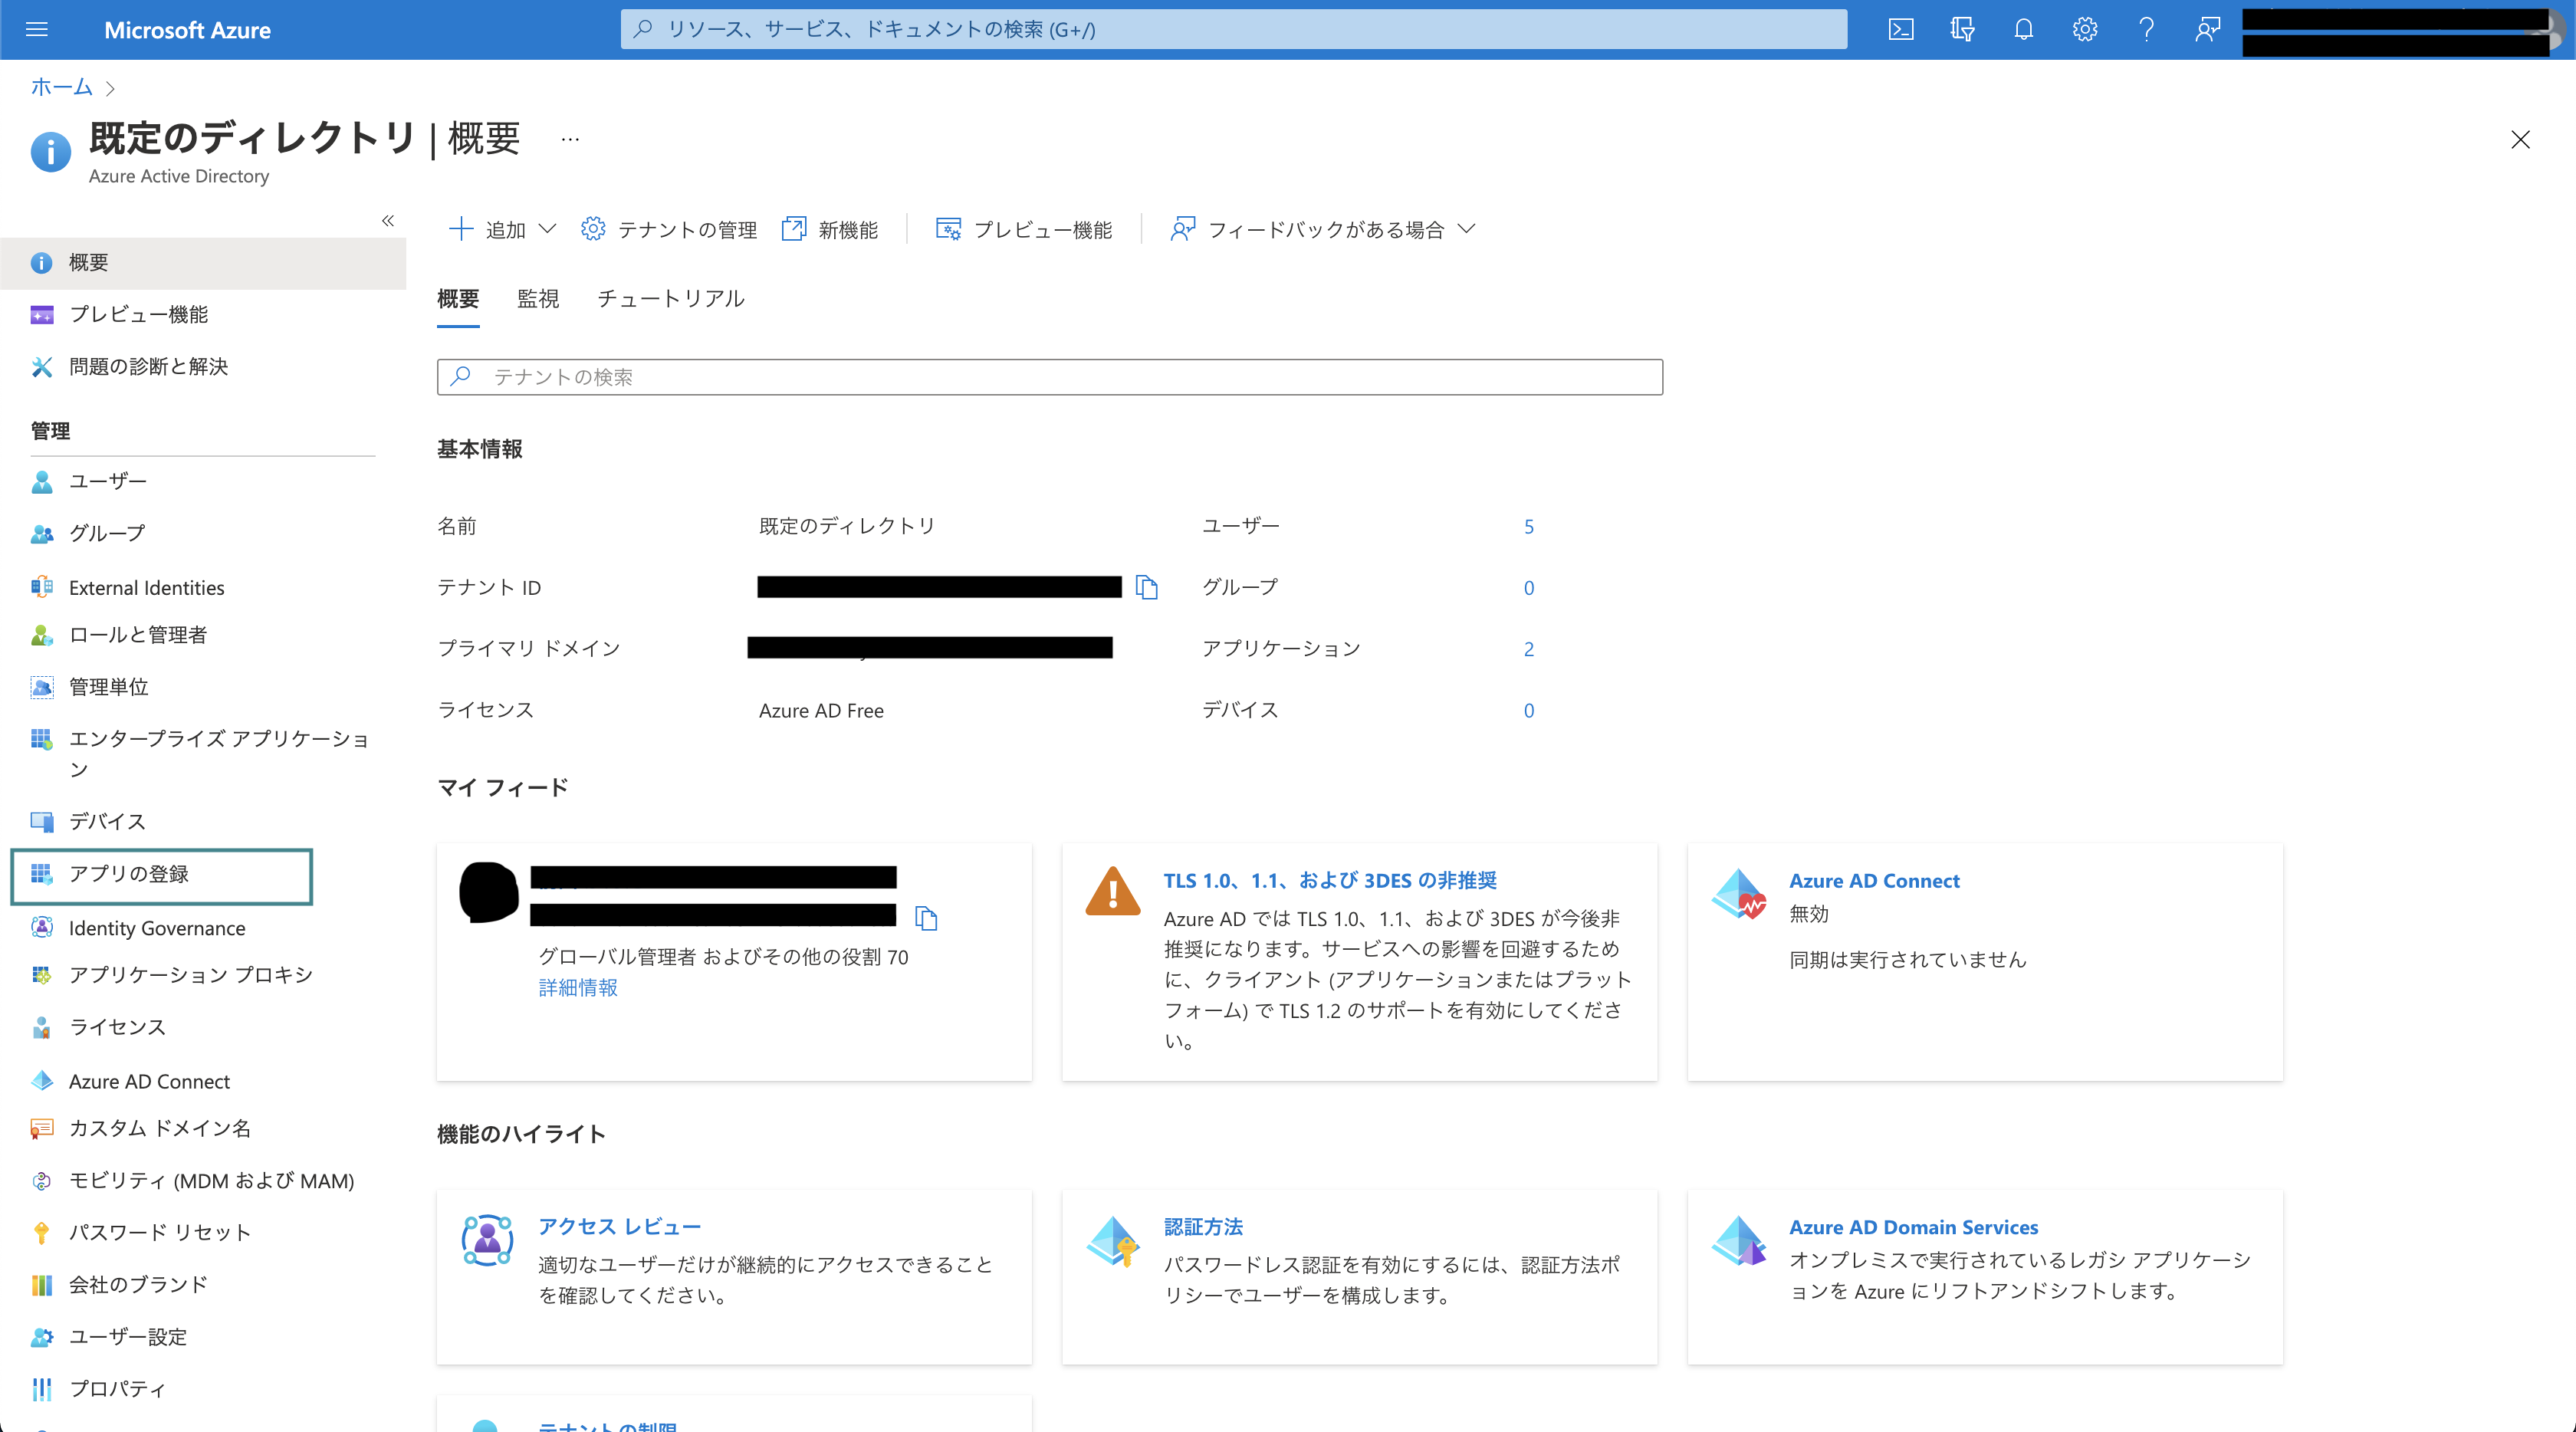The height and width of the screenshot is (1432, 2576).
Task: Switch to the 監視 tab
Action: [x=538, y=299]
